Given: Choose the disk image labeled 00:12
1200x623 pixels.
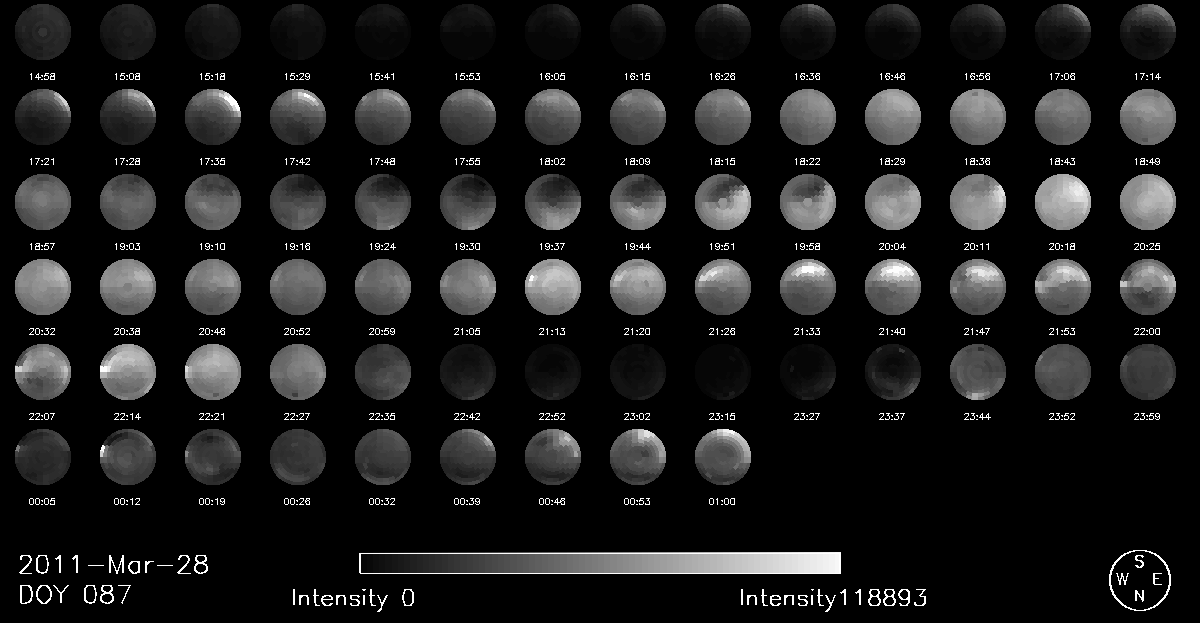Looking at the screenshot, I should [x=127, y=456].
